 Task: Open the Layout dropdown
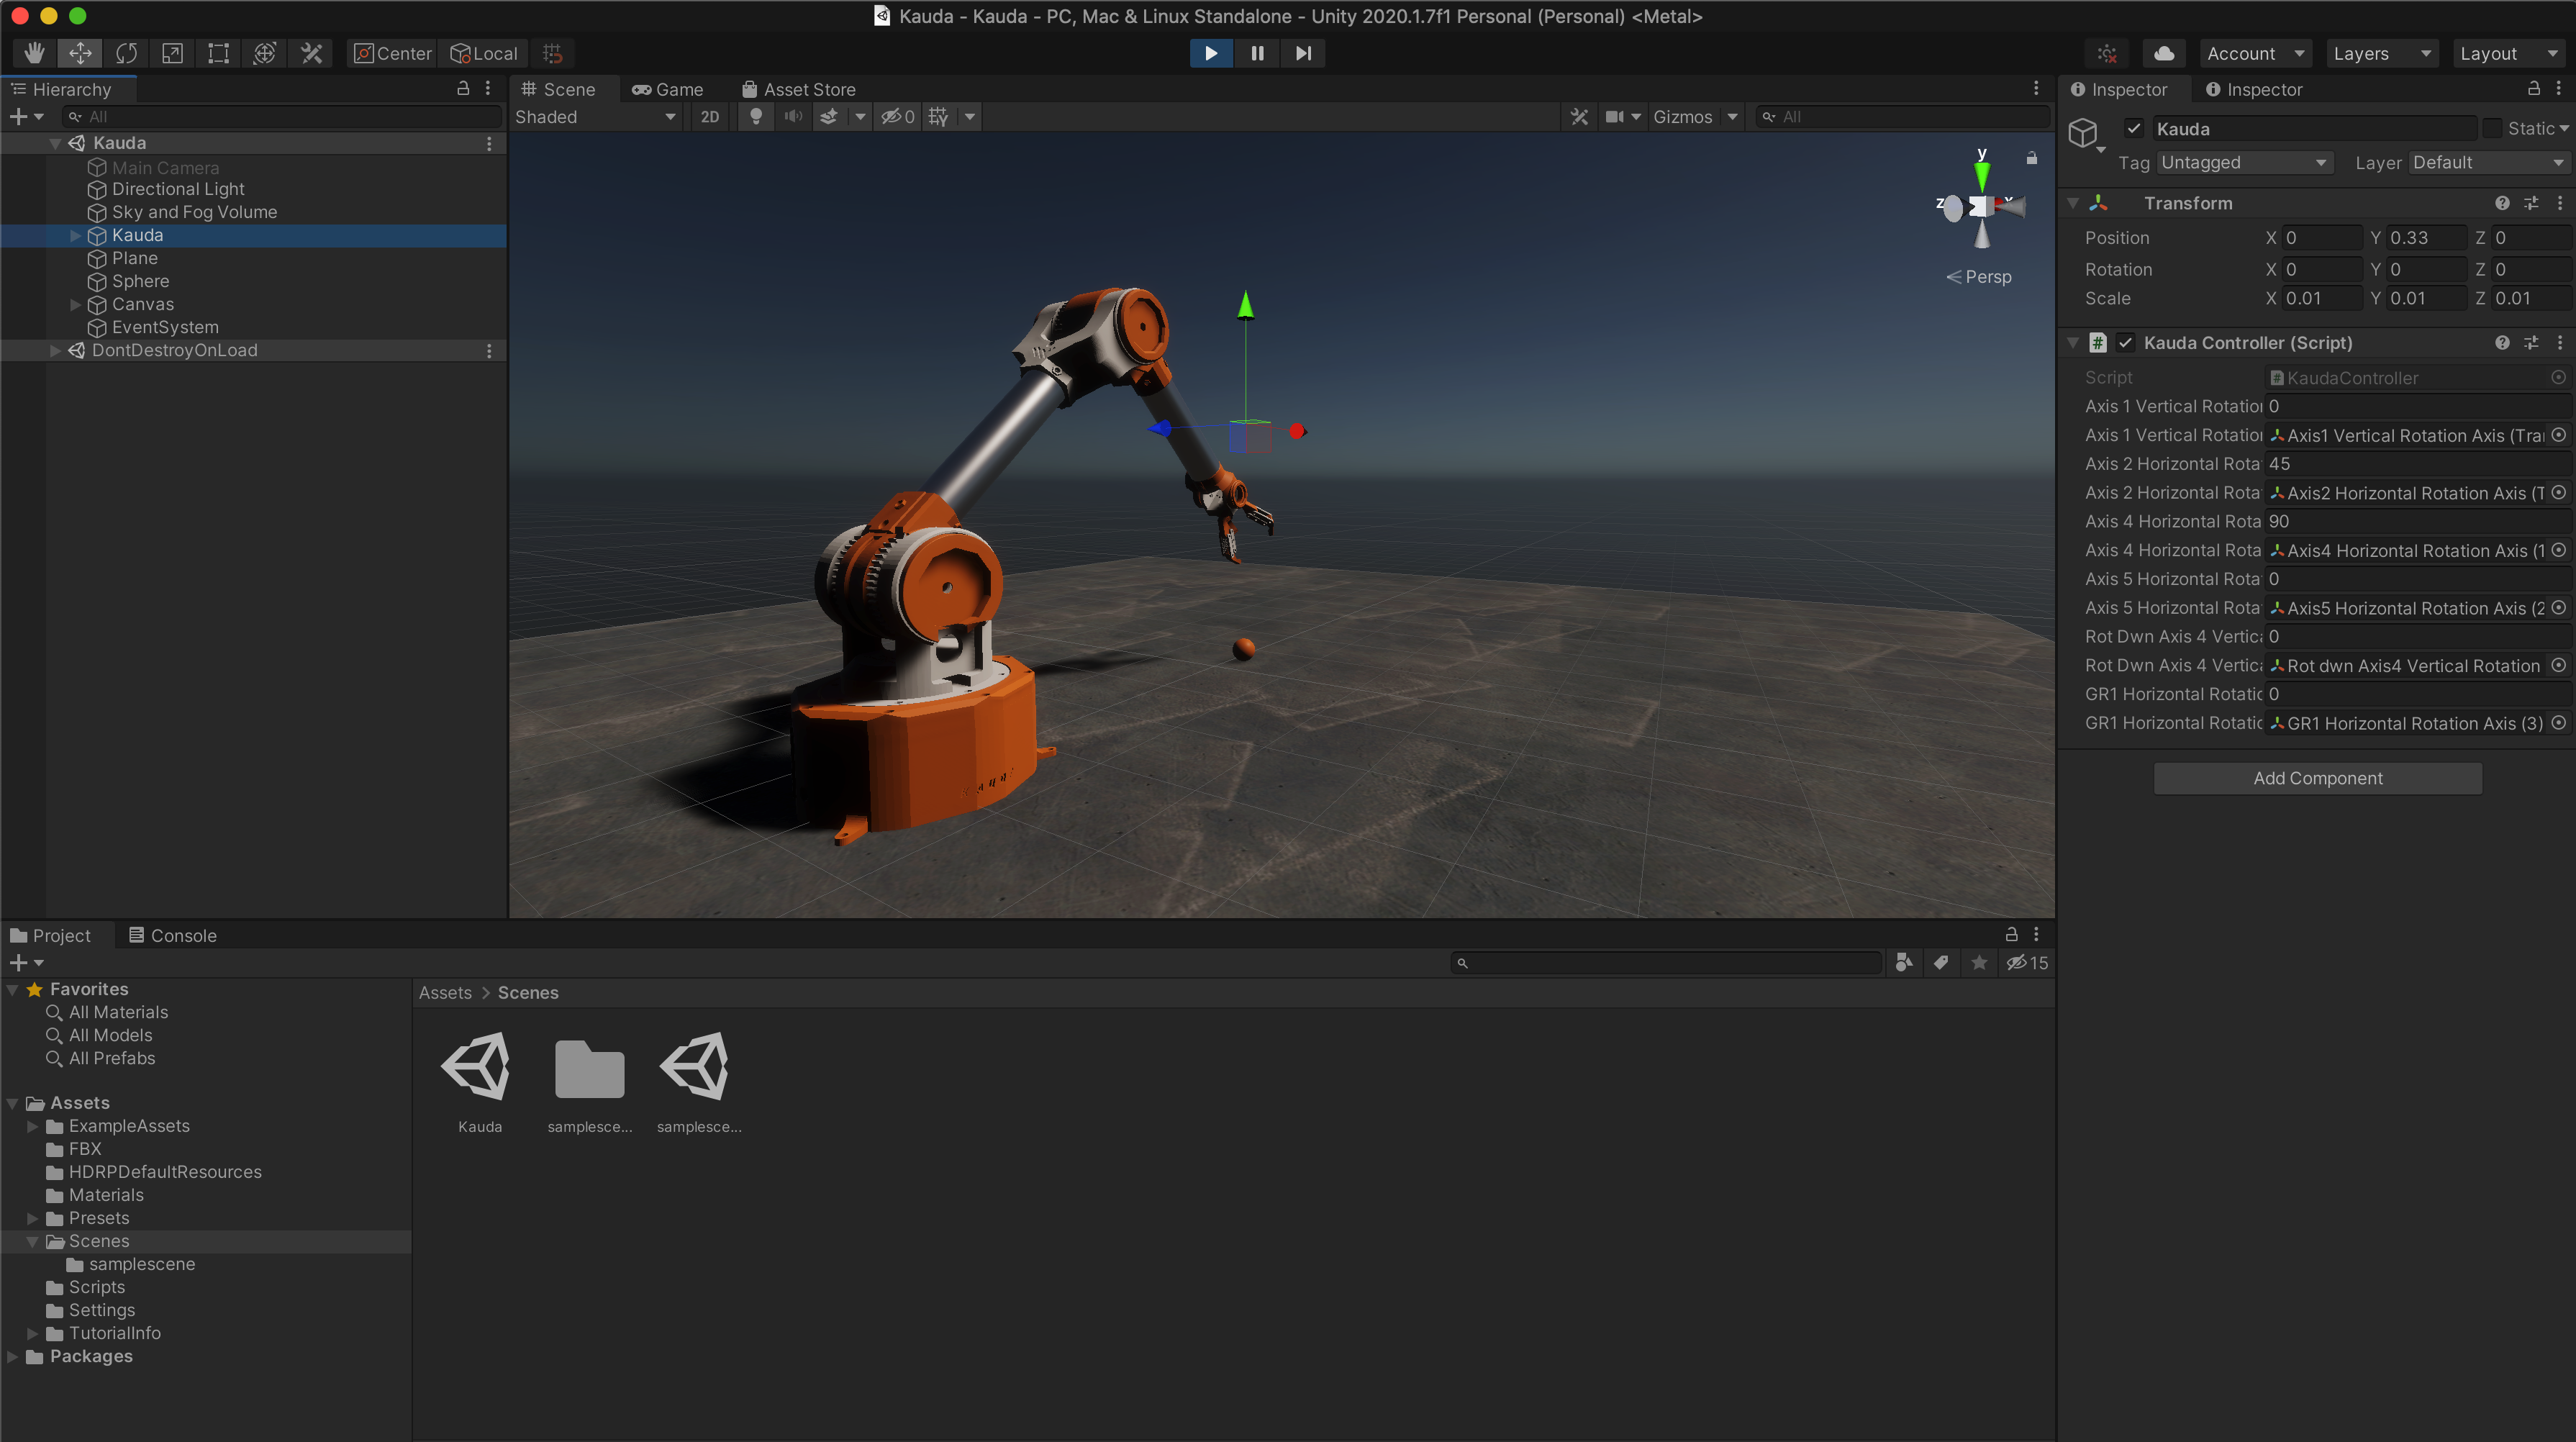point(2508,53)
